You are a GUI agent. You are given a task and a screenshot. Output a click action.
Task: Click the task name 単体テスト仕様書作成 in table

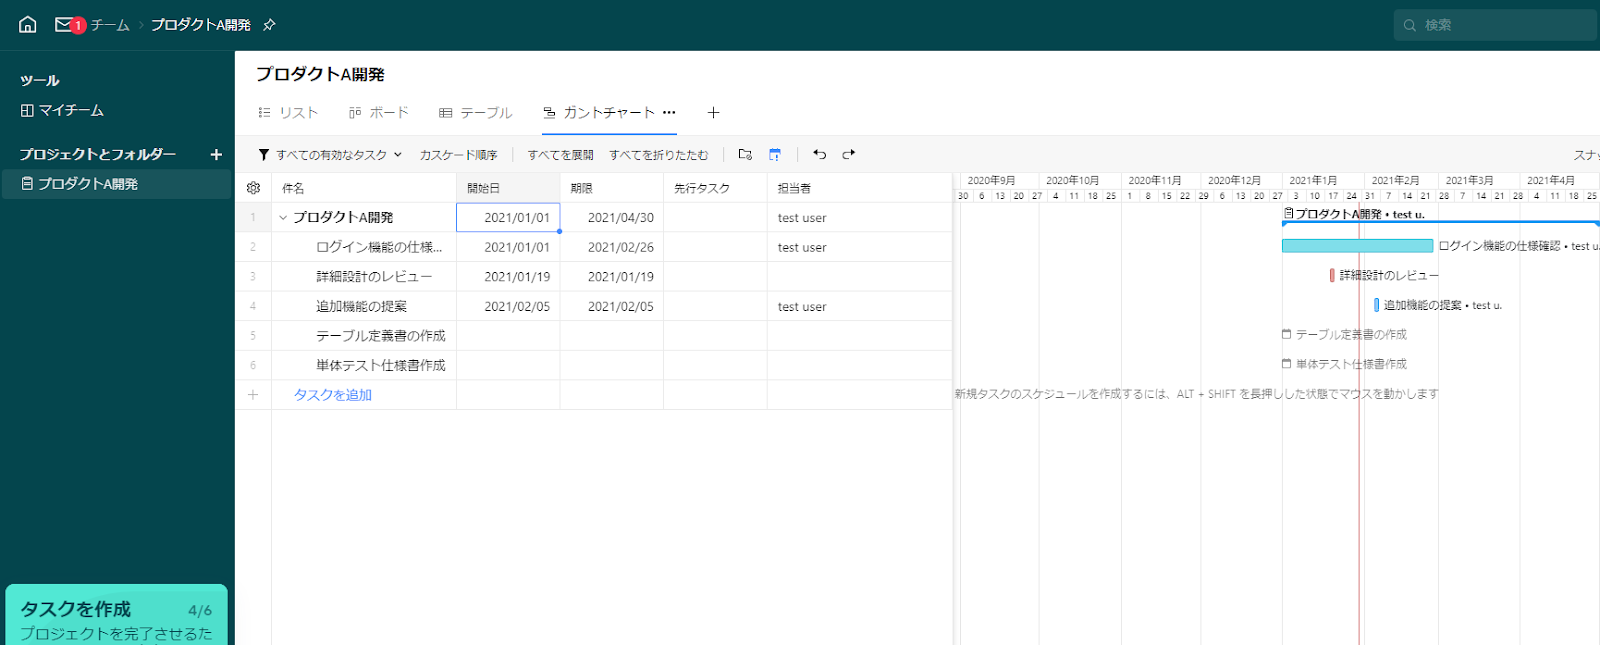coord(381,366)
